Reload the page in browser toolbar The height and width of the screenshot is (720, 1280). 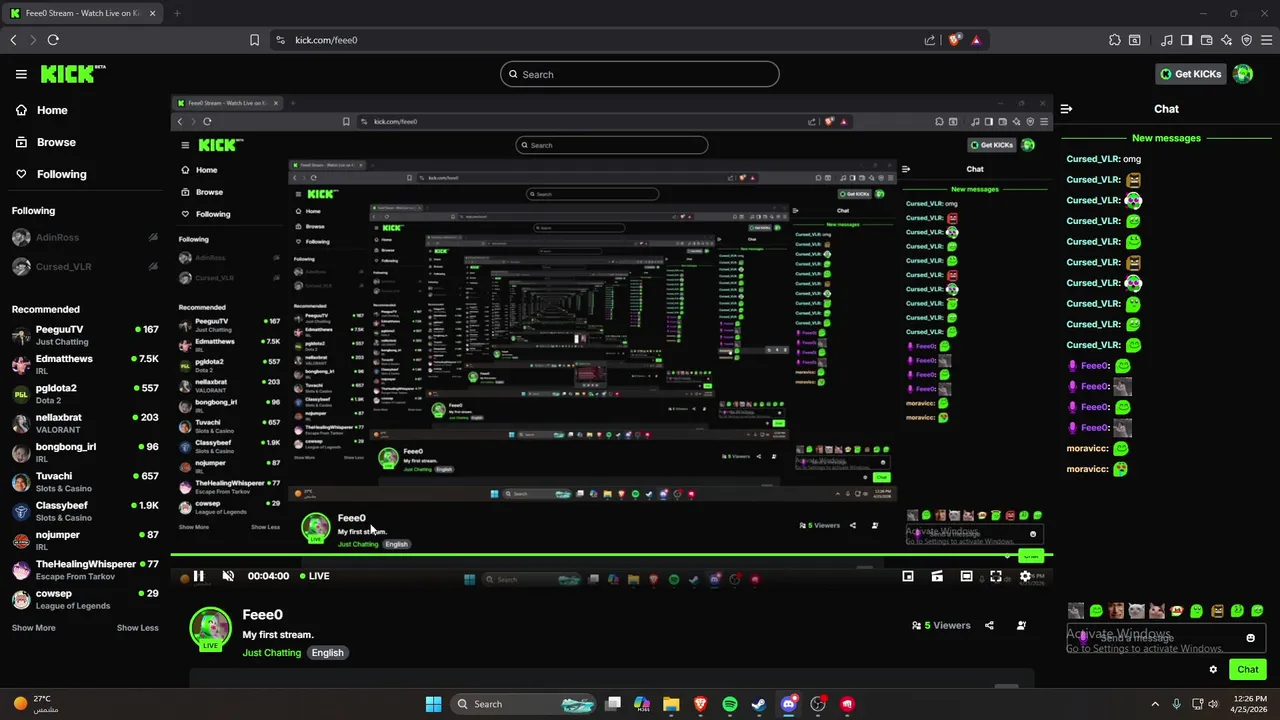click(53, 40)
